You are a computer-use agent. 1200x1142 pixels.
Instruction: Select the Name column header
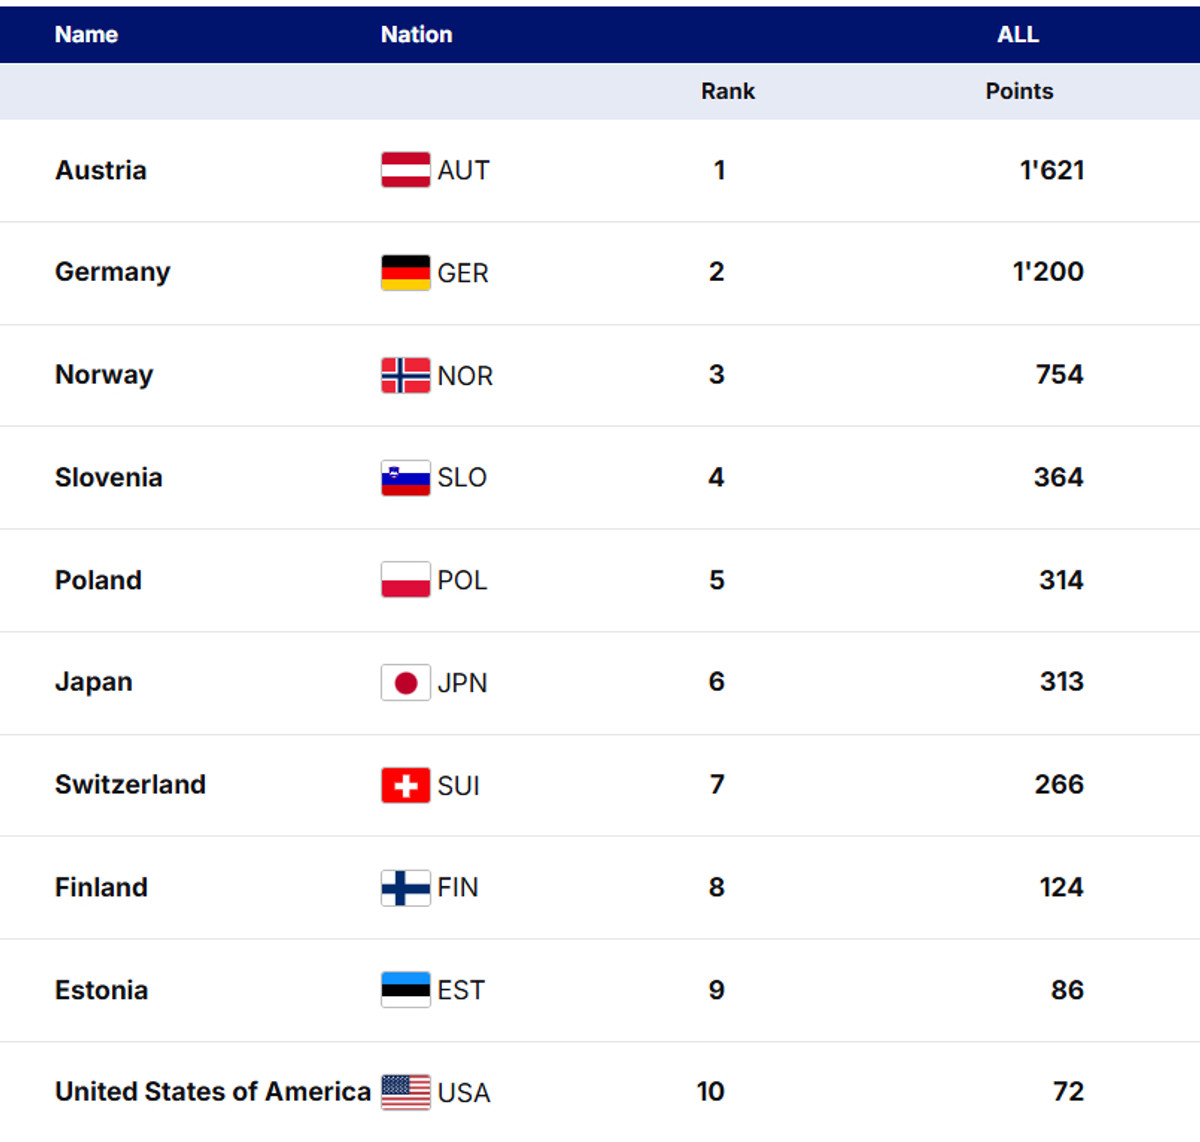(86, 35)
